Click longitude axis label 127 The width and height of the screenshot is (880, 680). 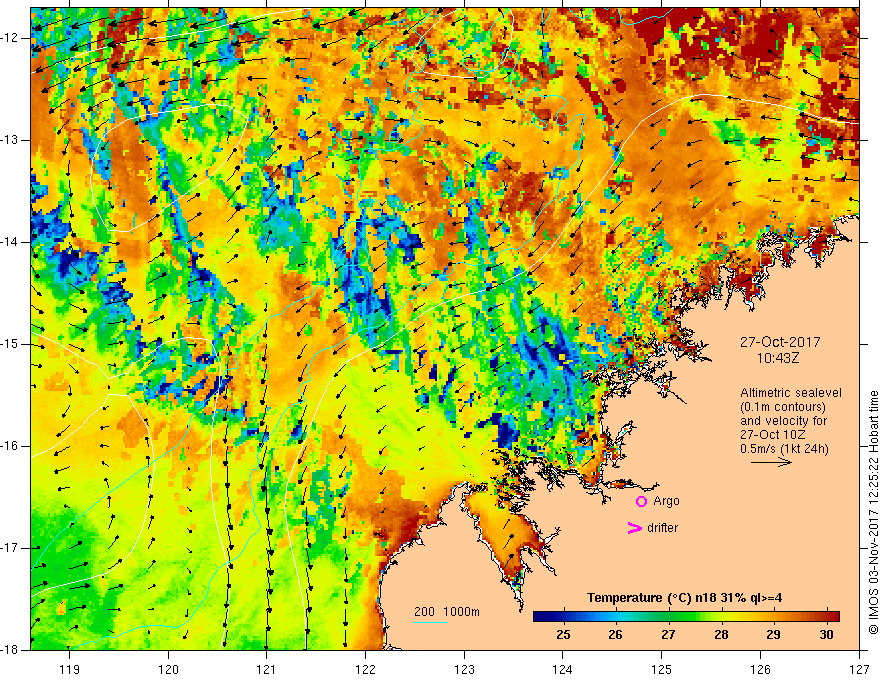coord(859,669)
